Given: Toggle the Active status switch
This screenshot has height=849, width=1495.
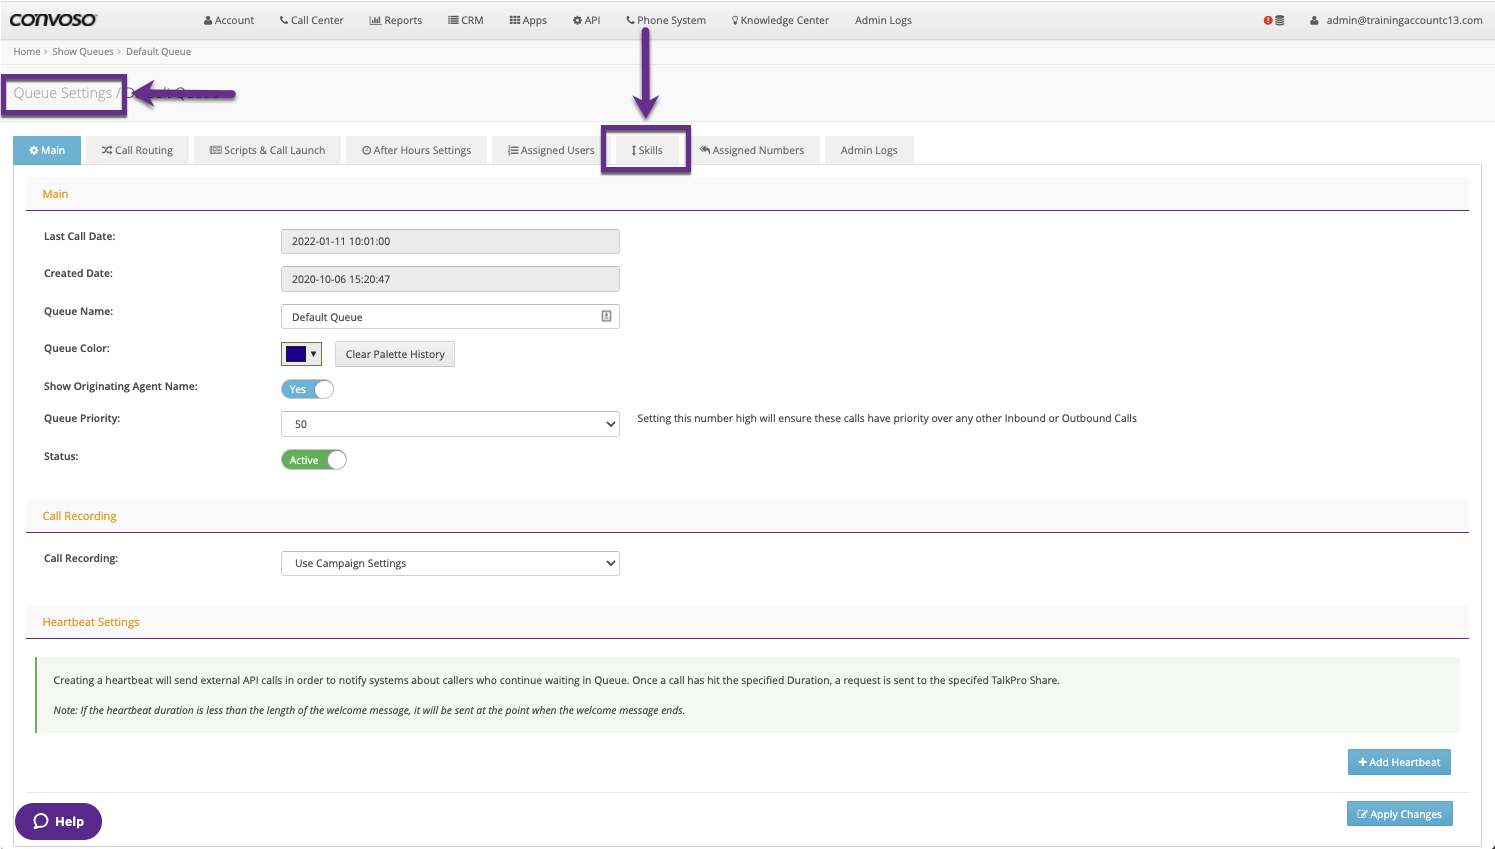Looking at the screenshot, I should pos(313,460).
